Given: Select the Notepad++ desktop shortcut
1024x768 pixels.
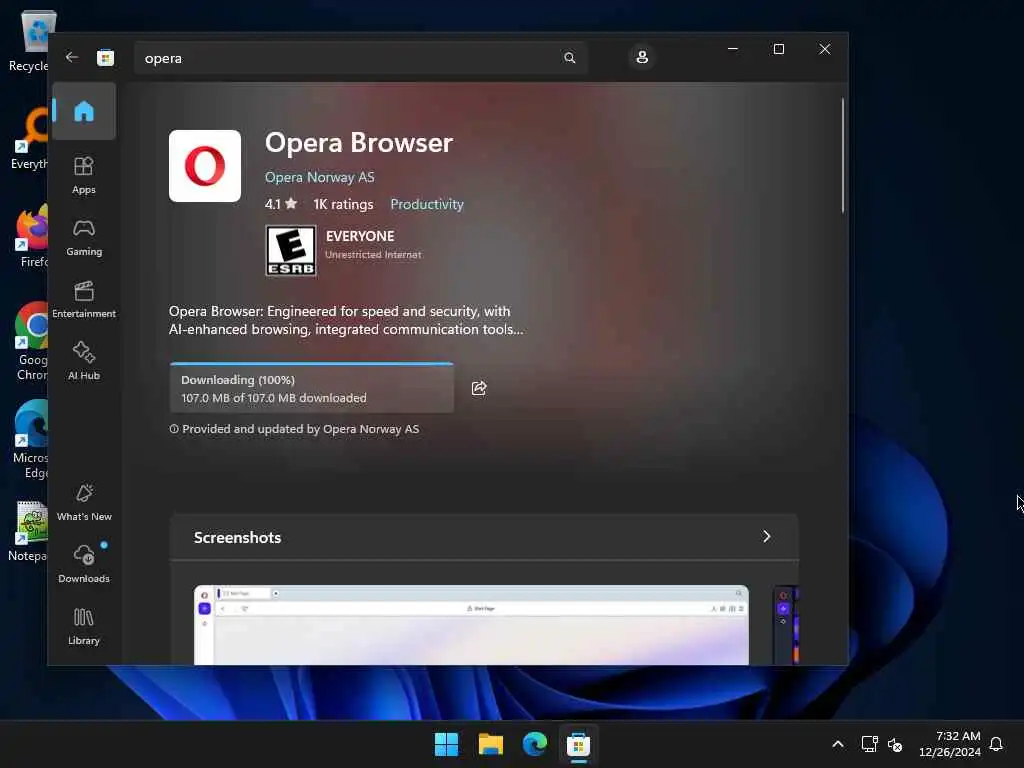Looking at the screenshot, I should click(x=29, y=532).
